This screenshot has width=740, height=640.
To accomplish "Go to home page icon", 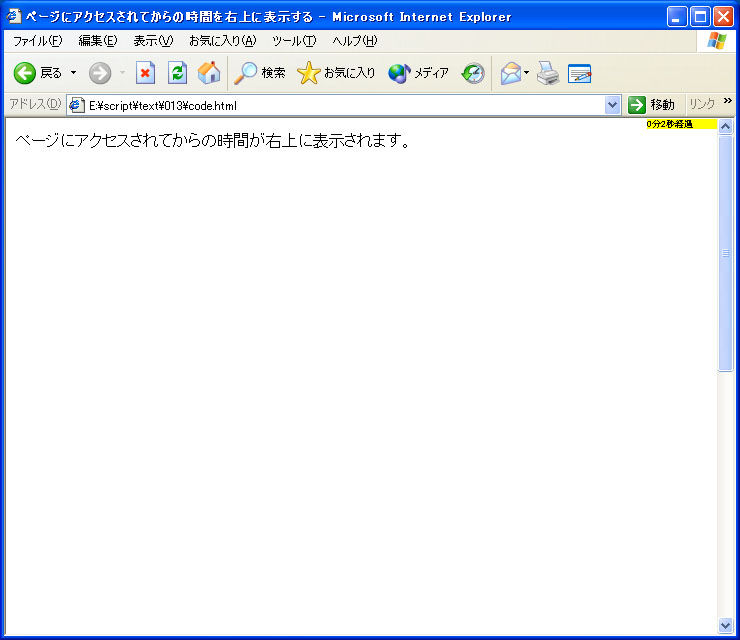I will 209,73.
